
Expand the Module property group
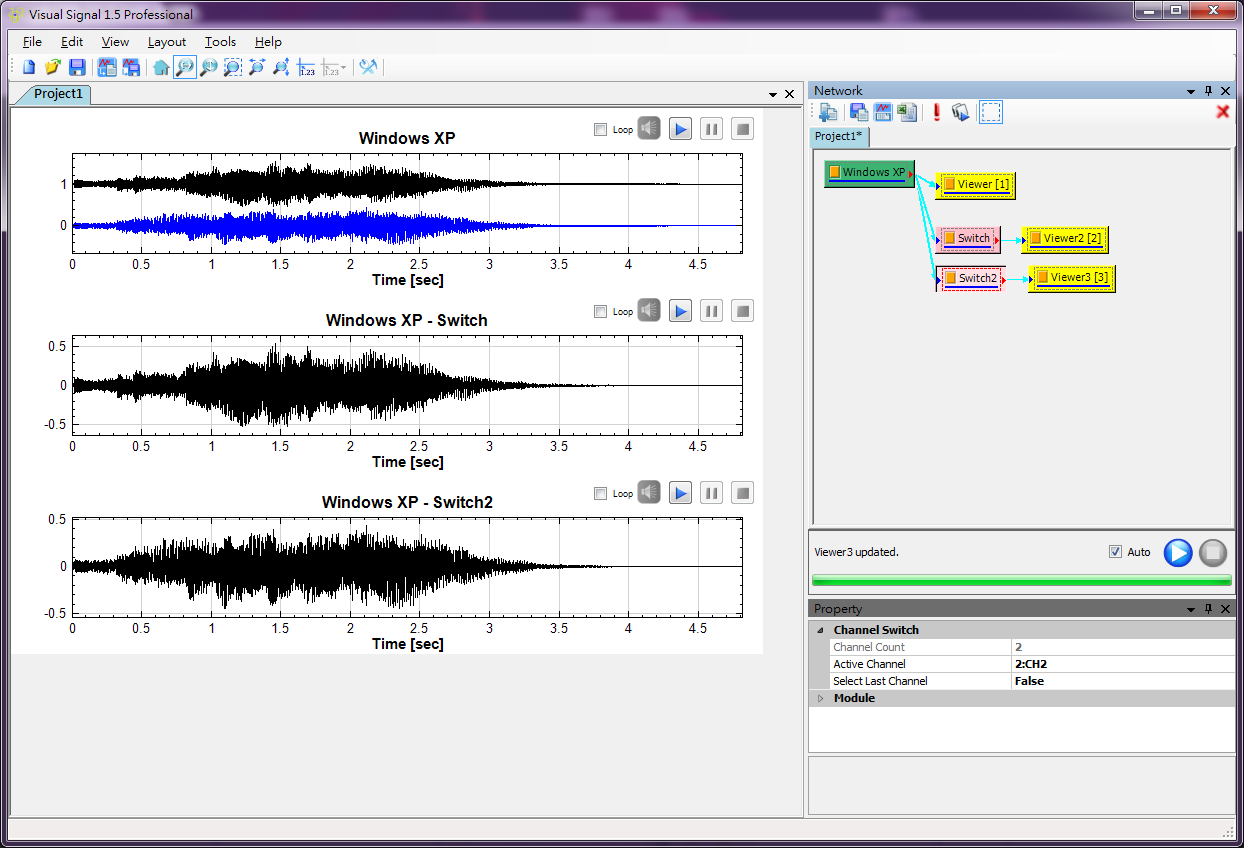[821, 698]
